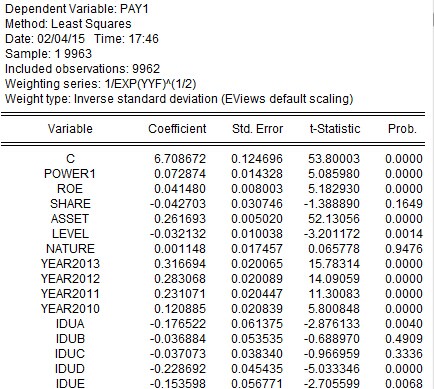This screenshot has width=434, height=389.
Task: Select the YEAR2012 variable label
Action: (x=70, y=279)
